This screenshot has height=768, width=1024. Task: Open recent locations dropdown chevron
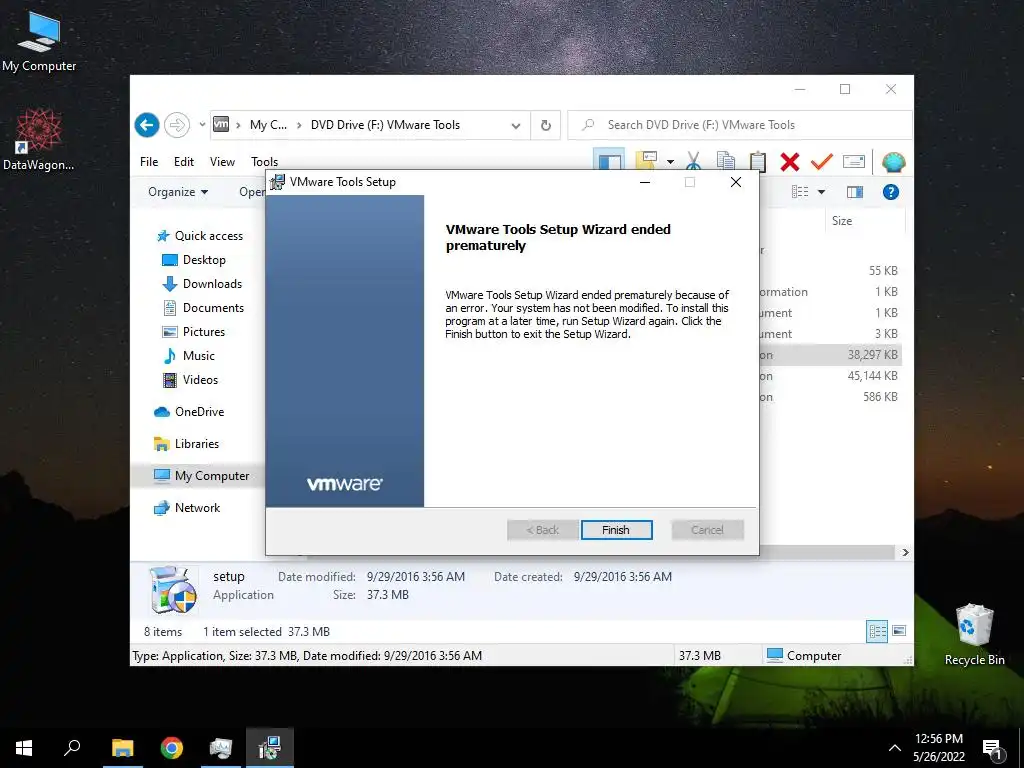click(202, 125)
